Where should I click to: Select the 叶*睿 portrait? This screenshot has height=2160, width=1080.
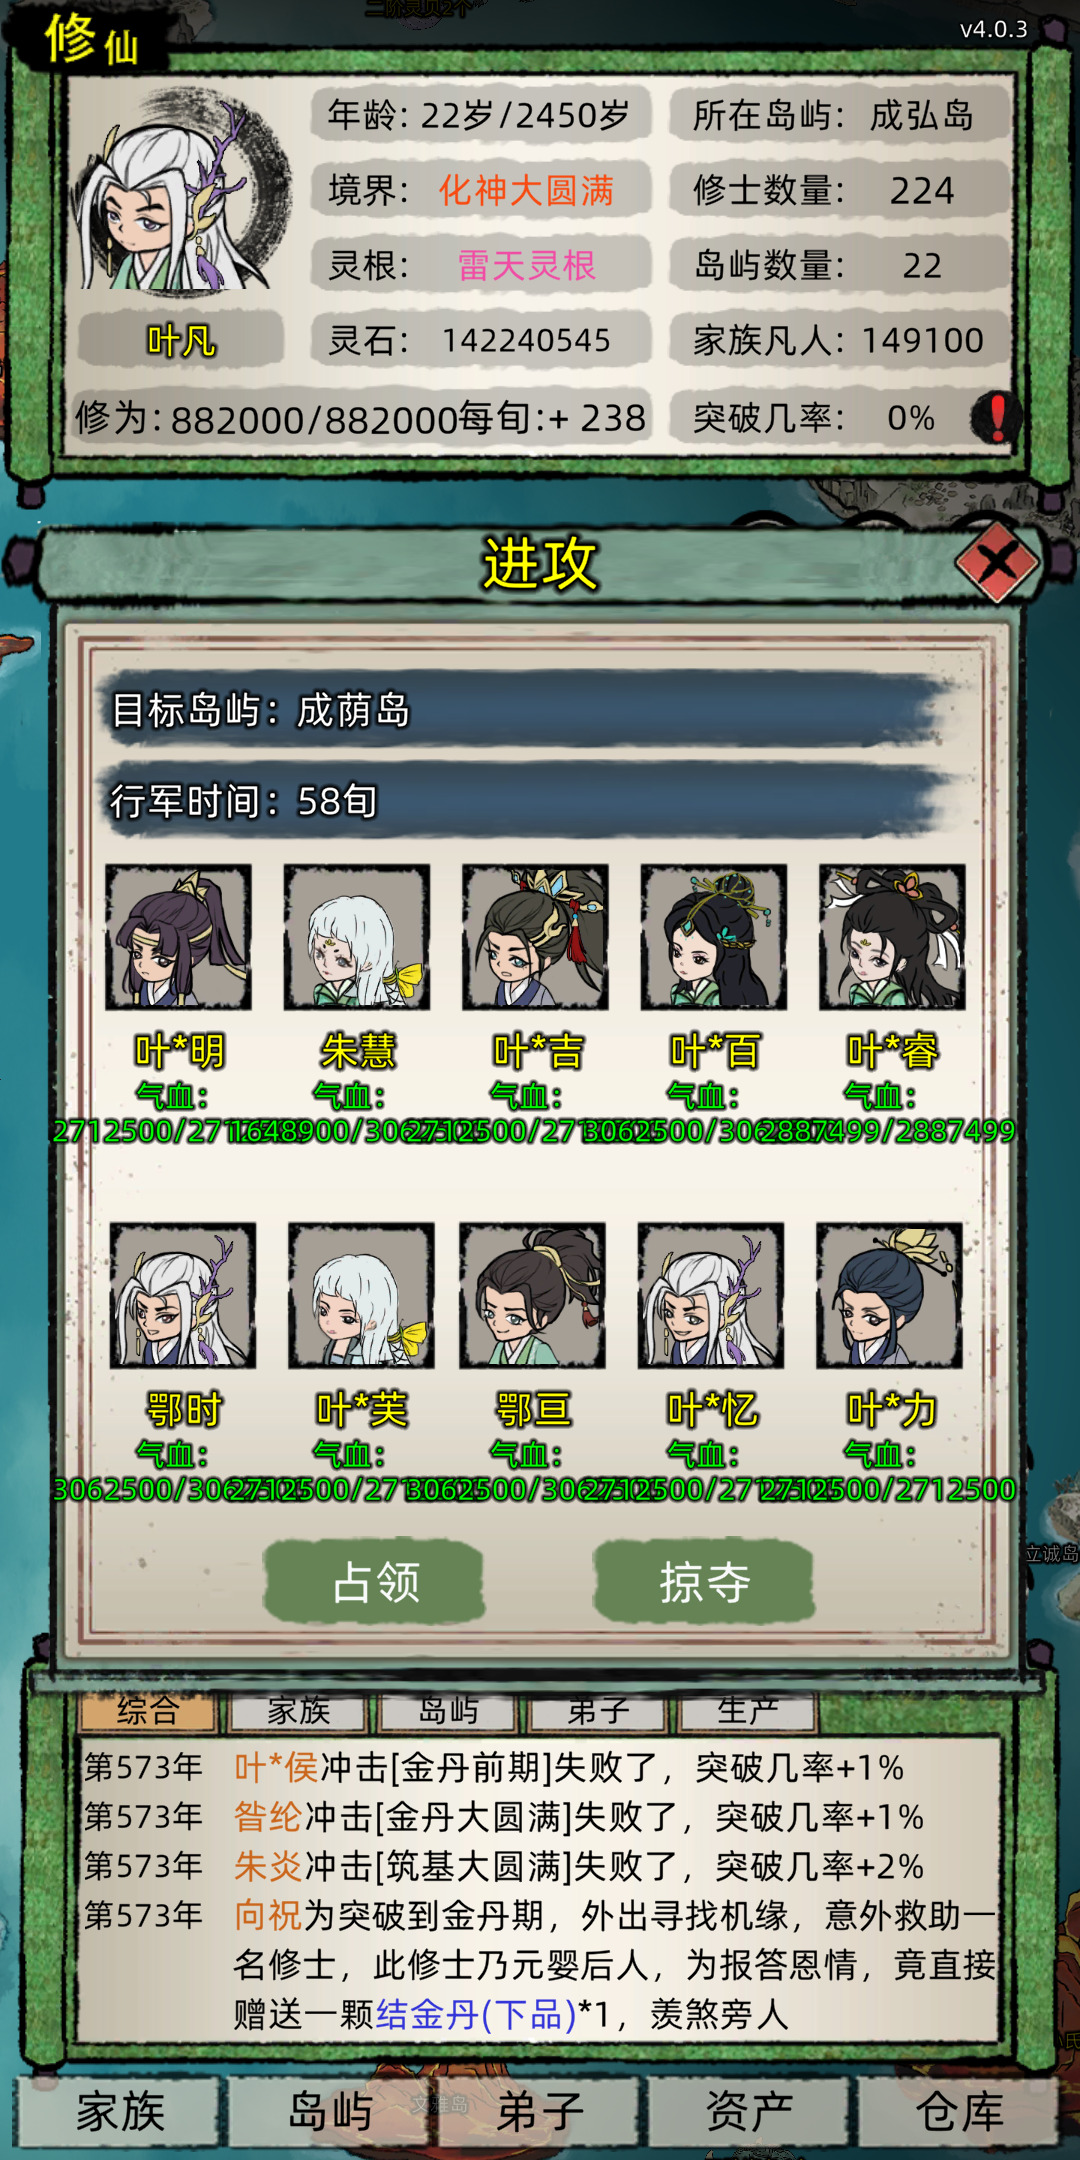click(x=892, y=937)
